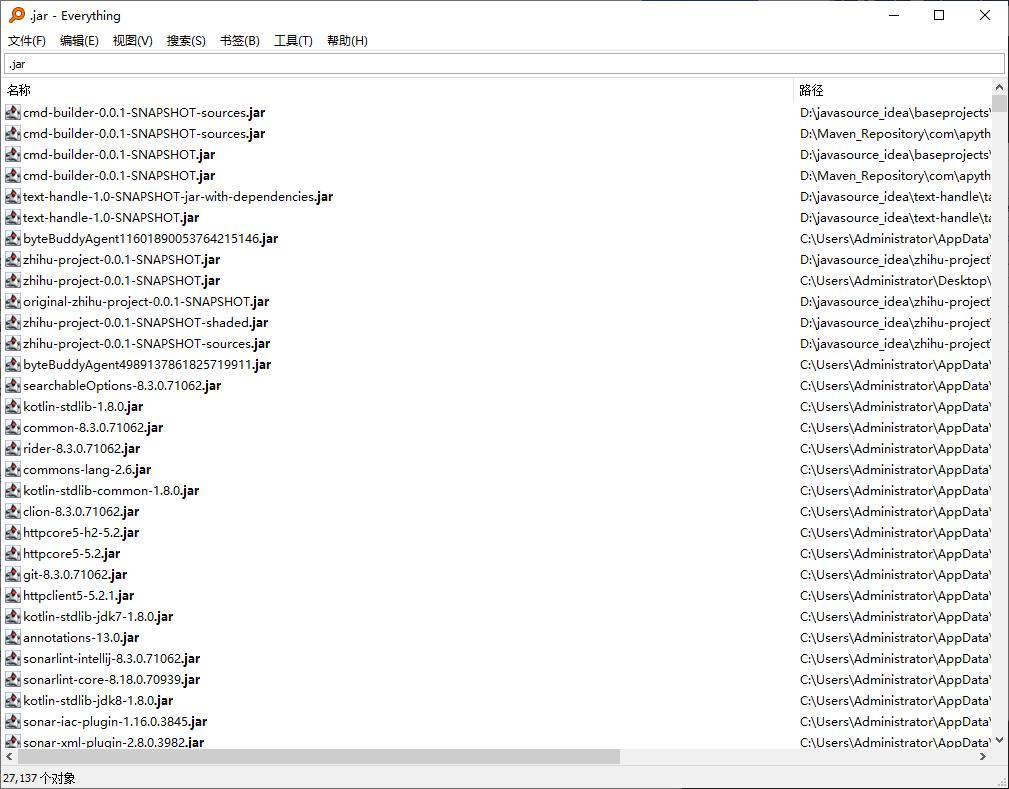This screenshot has width=1009, height=789.
Task: Click the horizontal scrollbar right arrow
Action: pyautogui.click(x=983, y=756)
